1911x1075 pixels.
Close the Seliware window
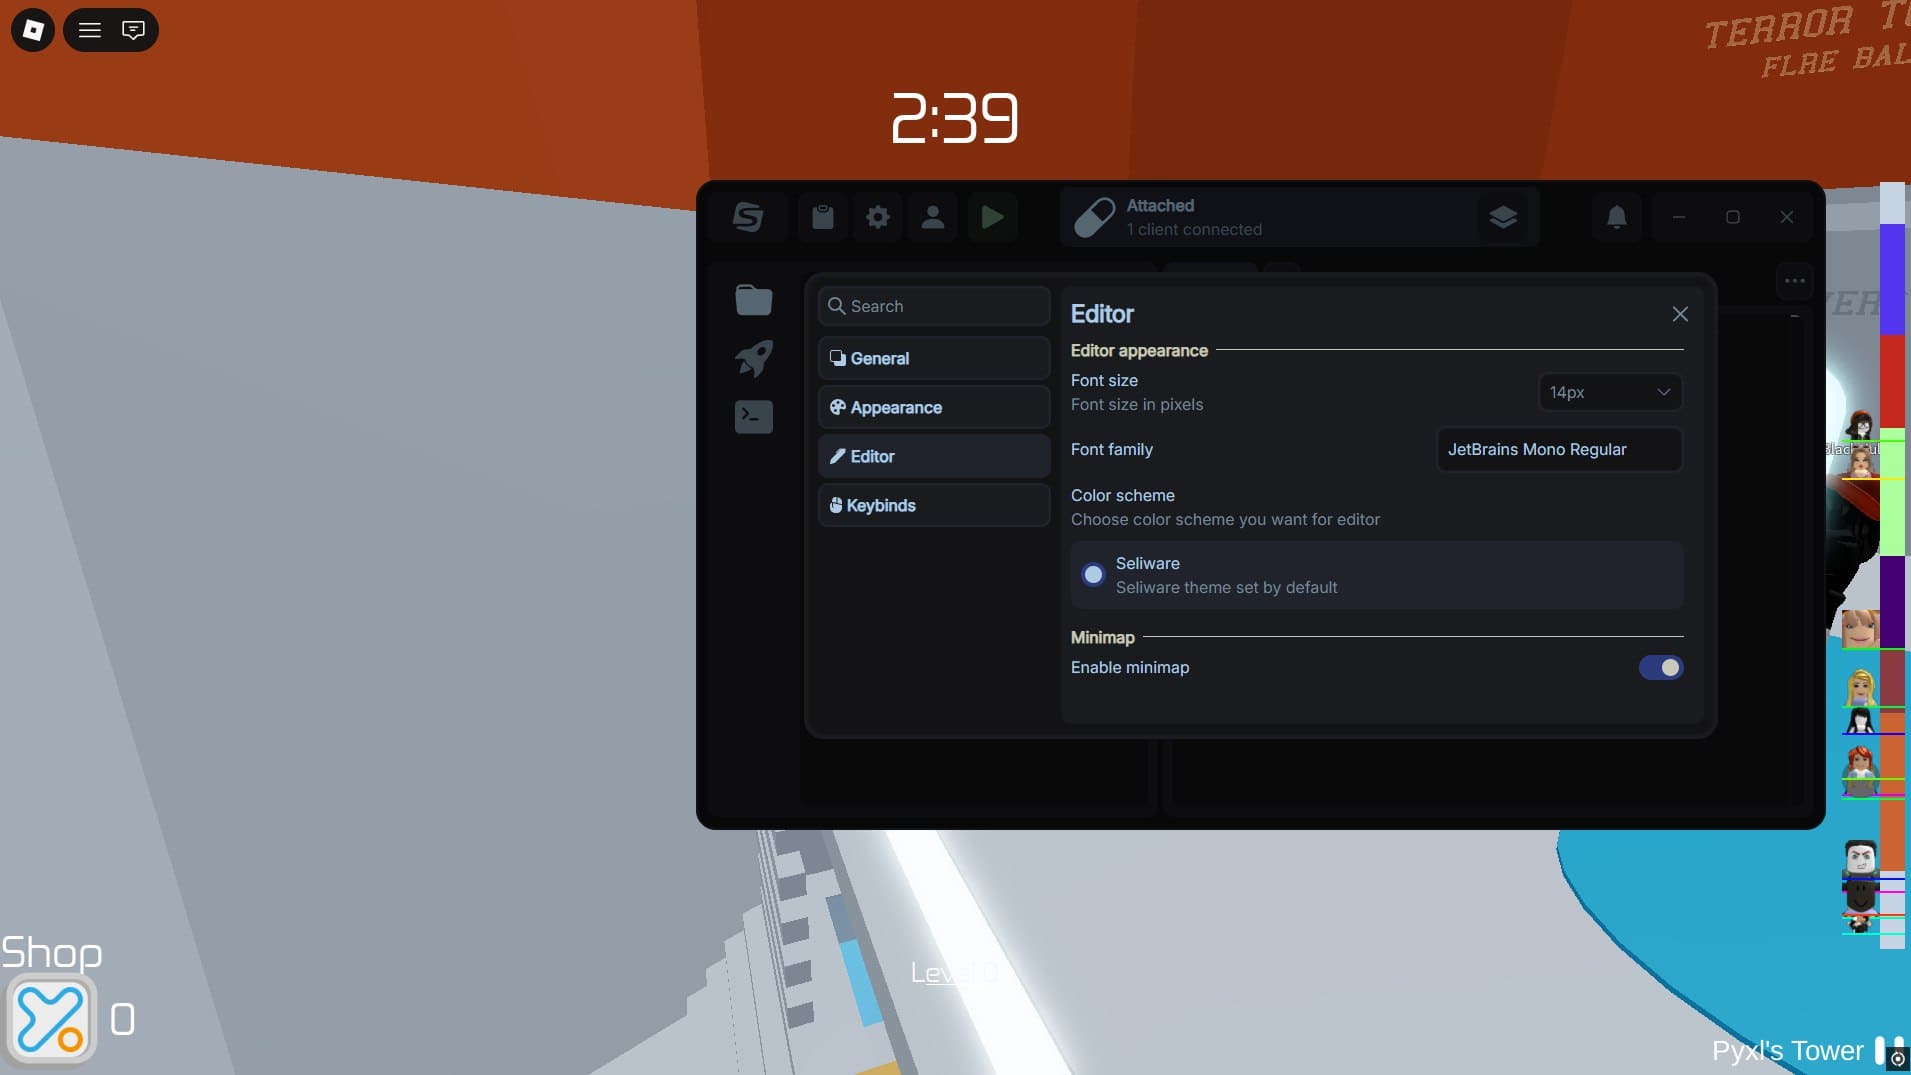(1787, 217)
